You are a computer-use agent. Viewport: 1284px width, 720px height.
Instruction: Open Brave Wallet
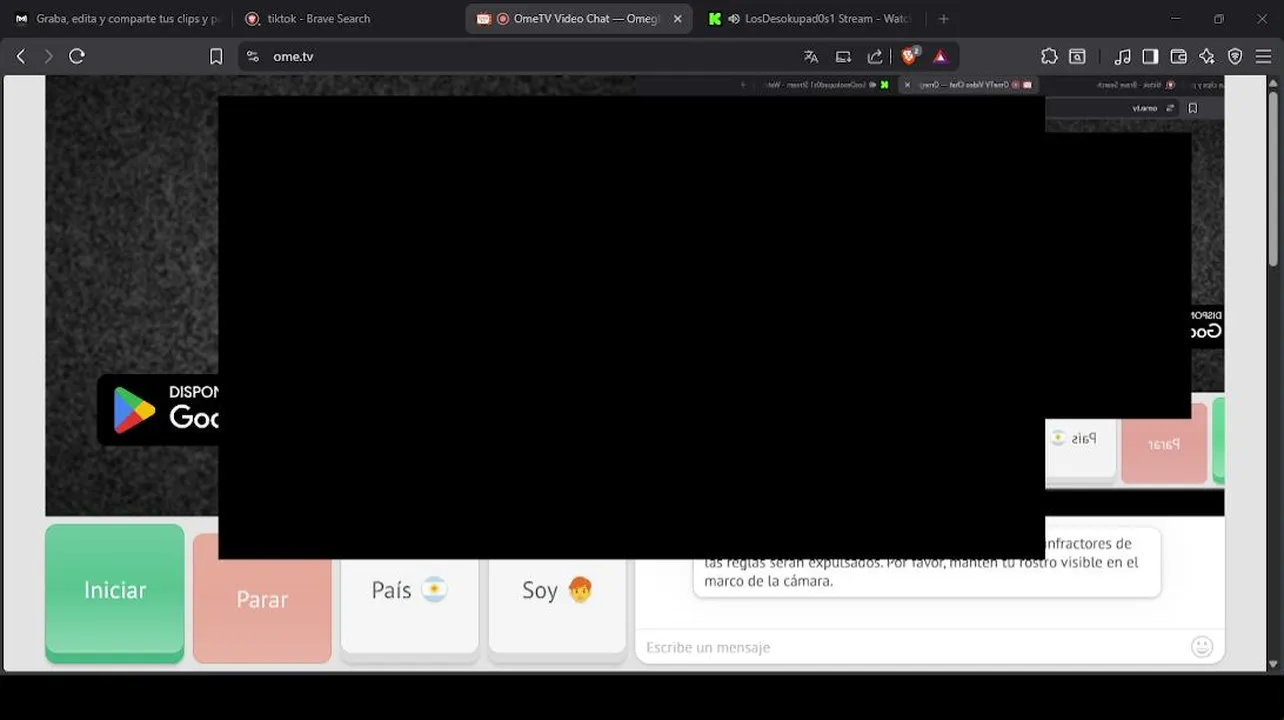tap(1179, 57)
